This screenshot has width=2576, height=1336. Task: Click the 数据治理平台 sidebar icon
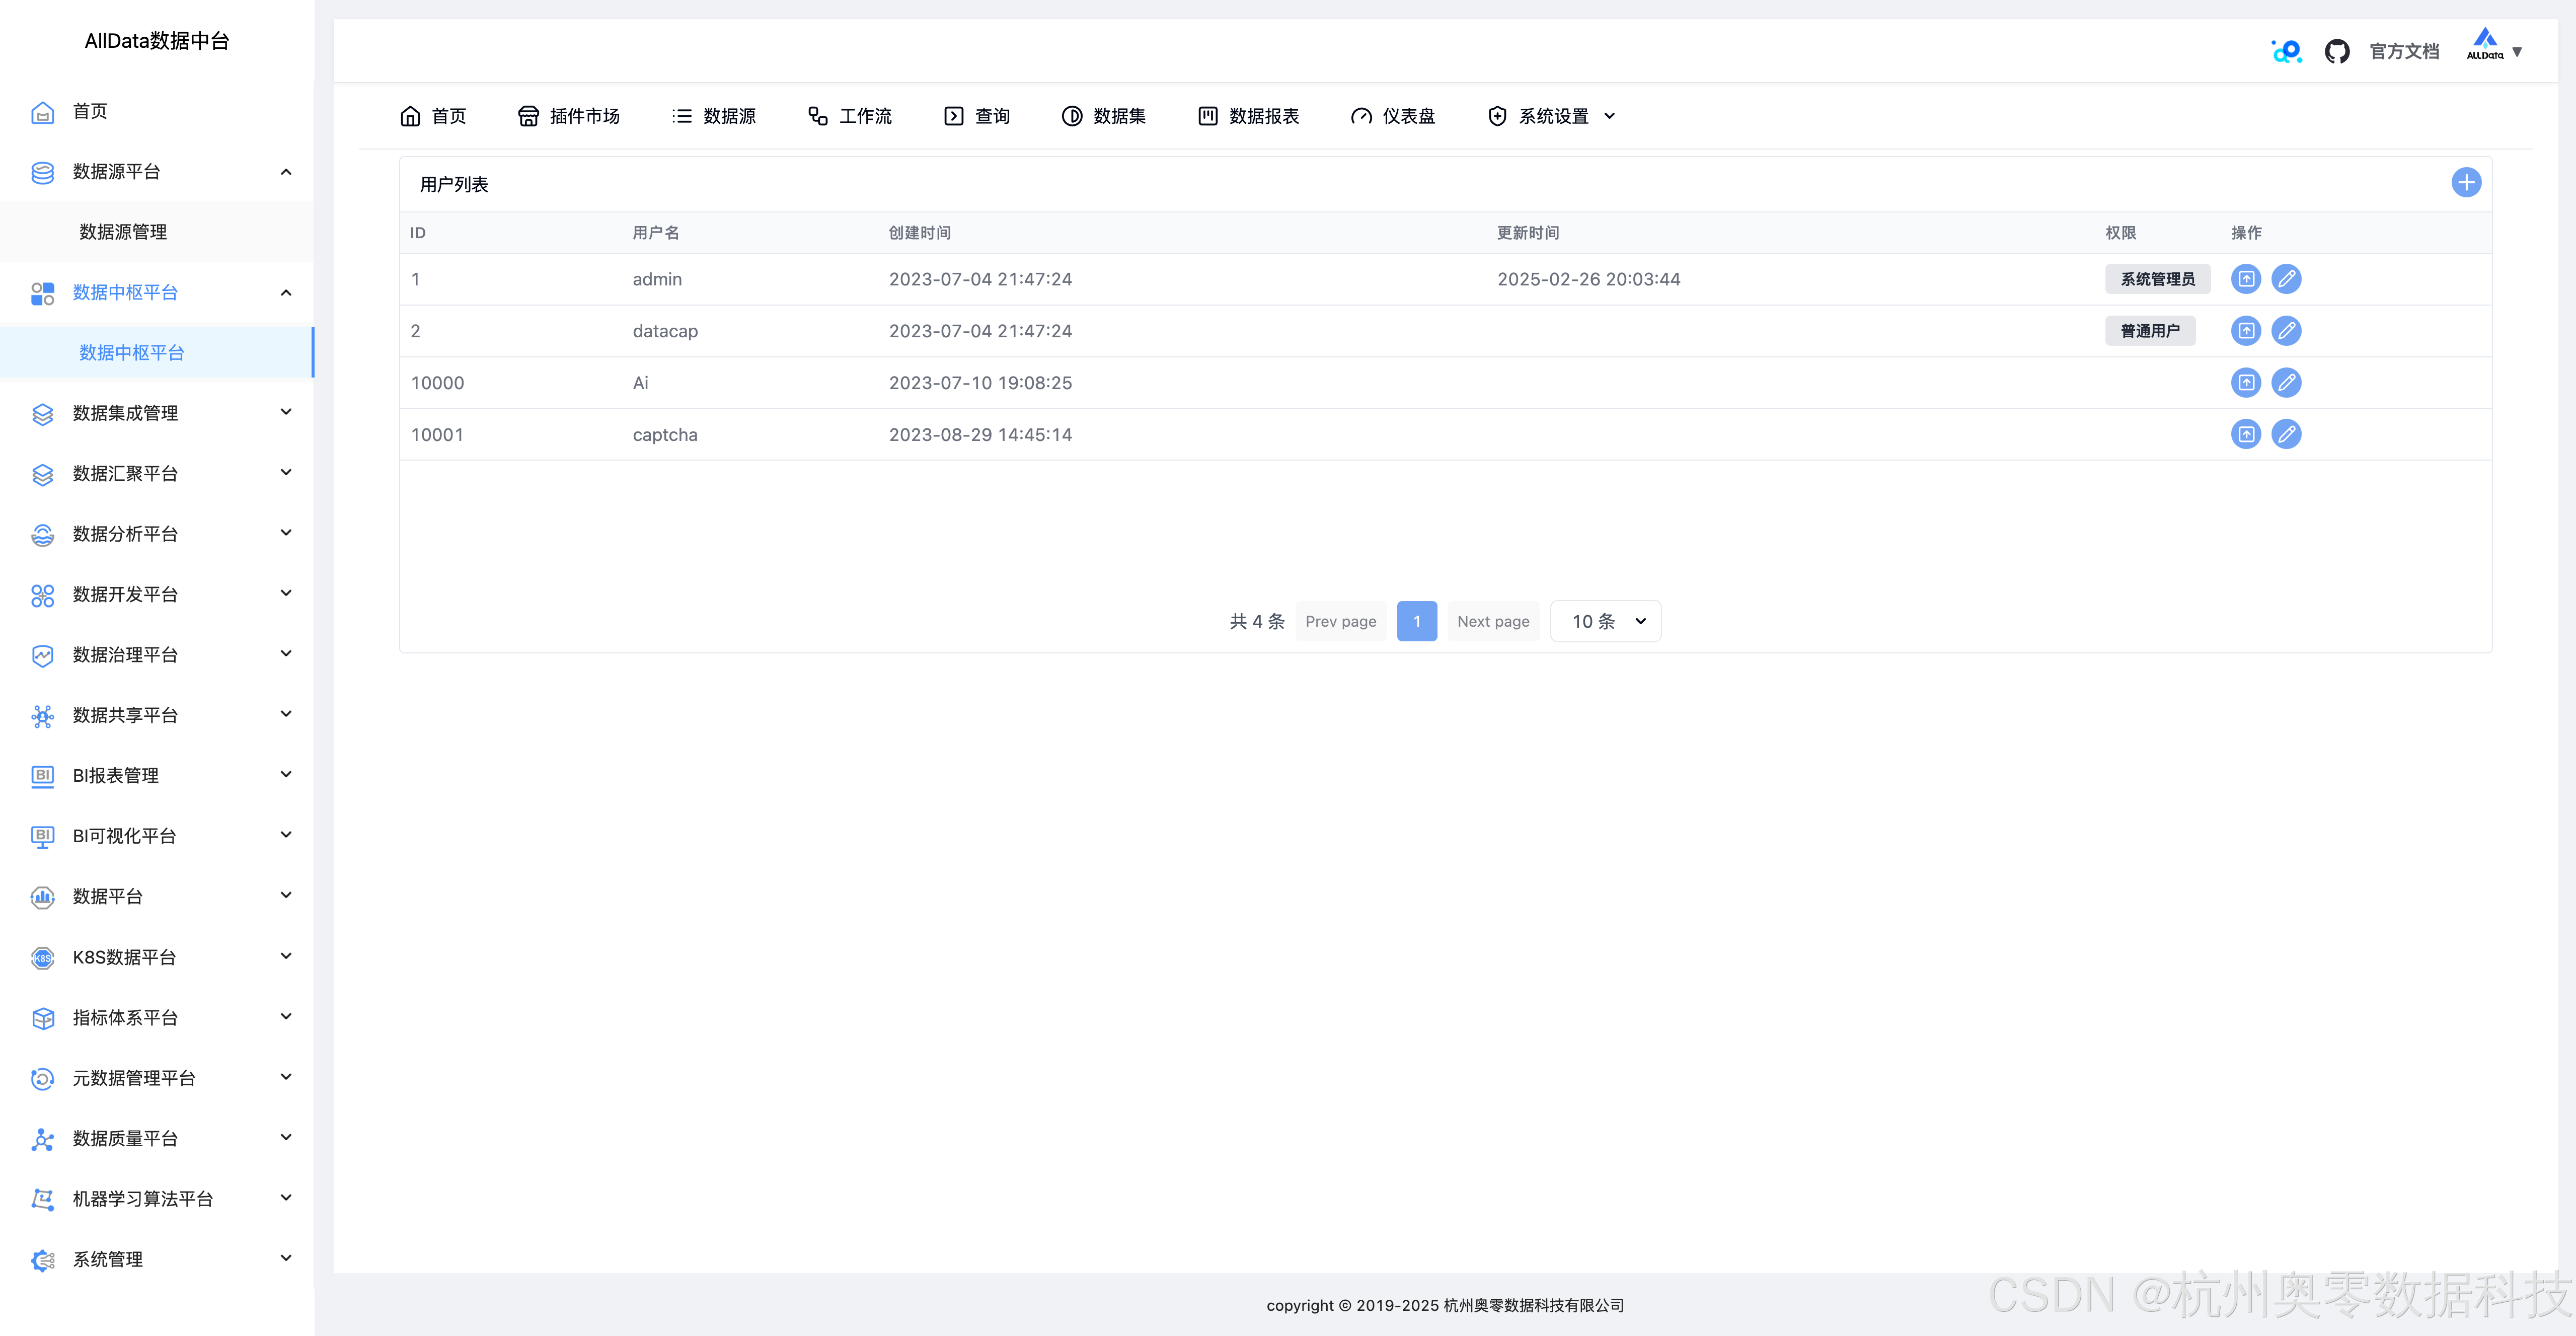(x=42, y=656)
